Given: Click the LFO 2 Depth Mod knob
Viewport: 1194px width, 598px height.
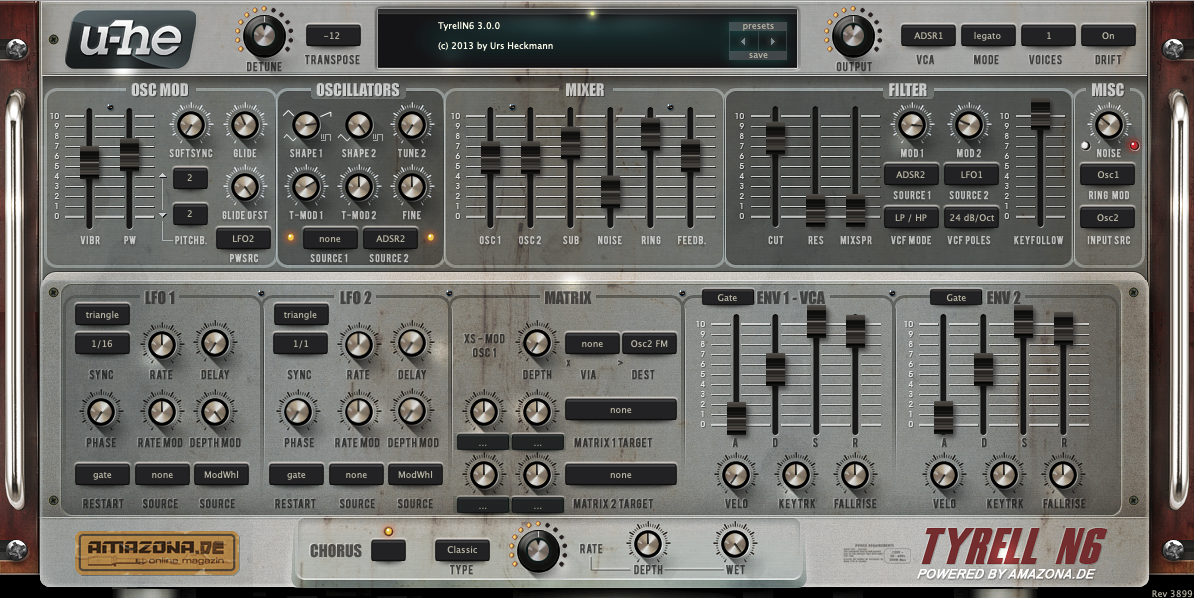Looking at the screenshot, I should pos(412,411).
